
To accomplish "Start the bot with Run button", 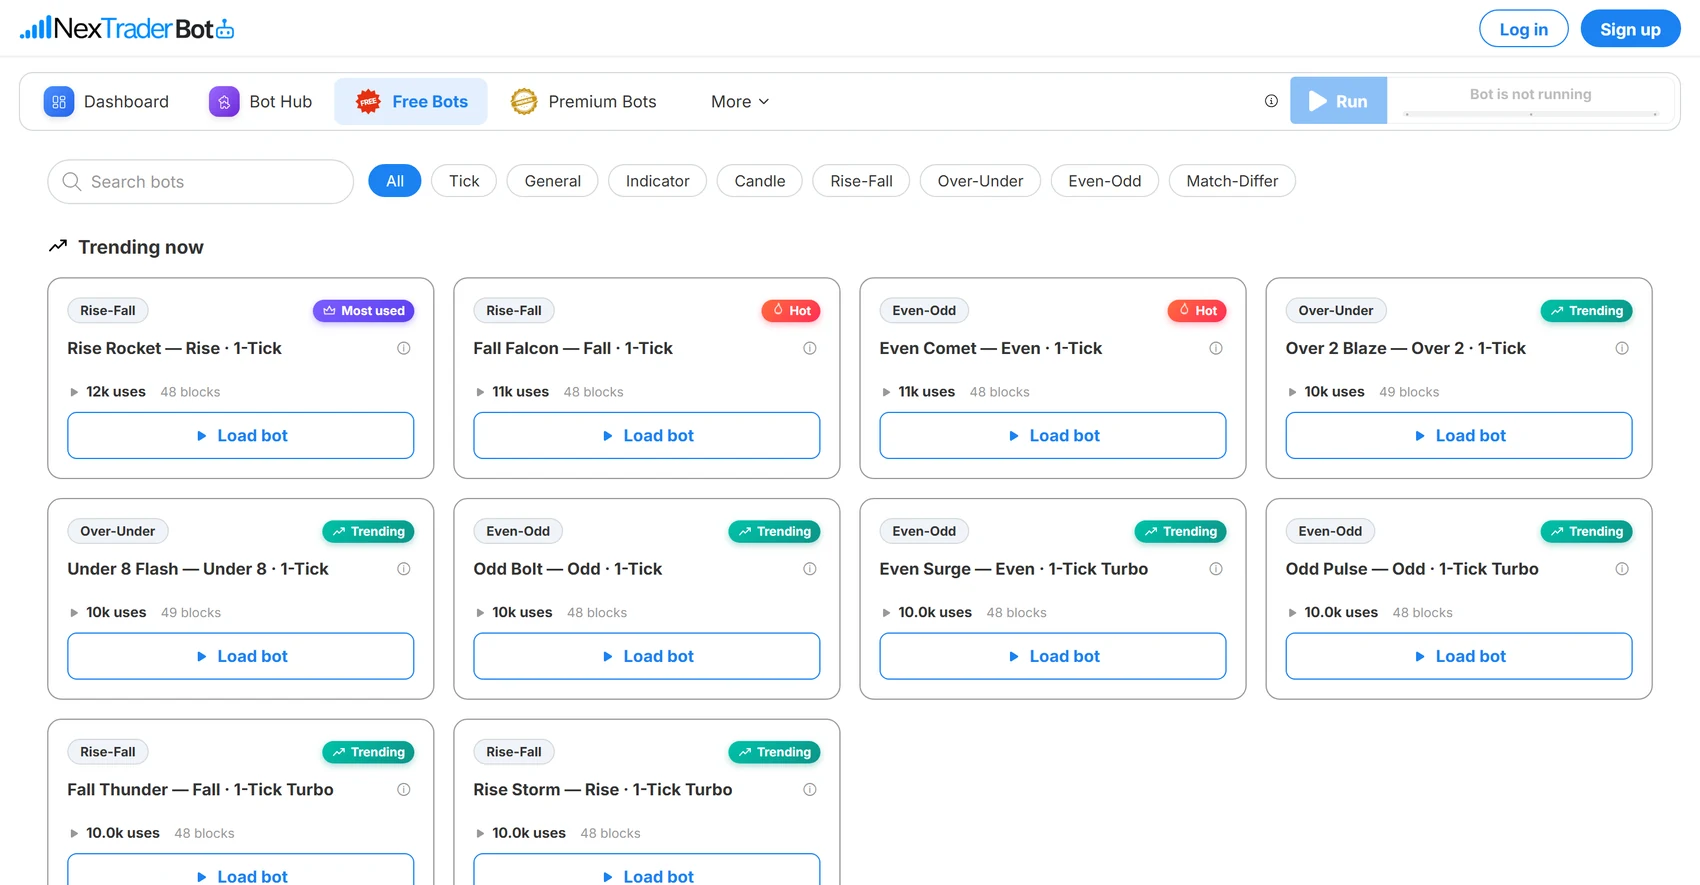I will tap(1338, 101).
